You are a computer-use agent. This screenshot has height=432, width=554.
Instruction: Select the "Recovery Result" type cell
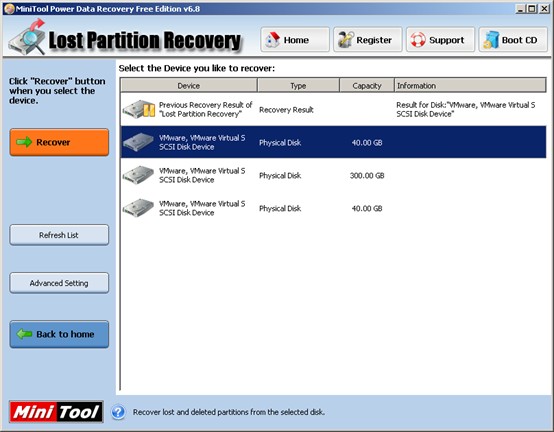[286, 110]
